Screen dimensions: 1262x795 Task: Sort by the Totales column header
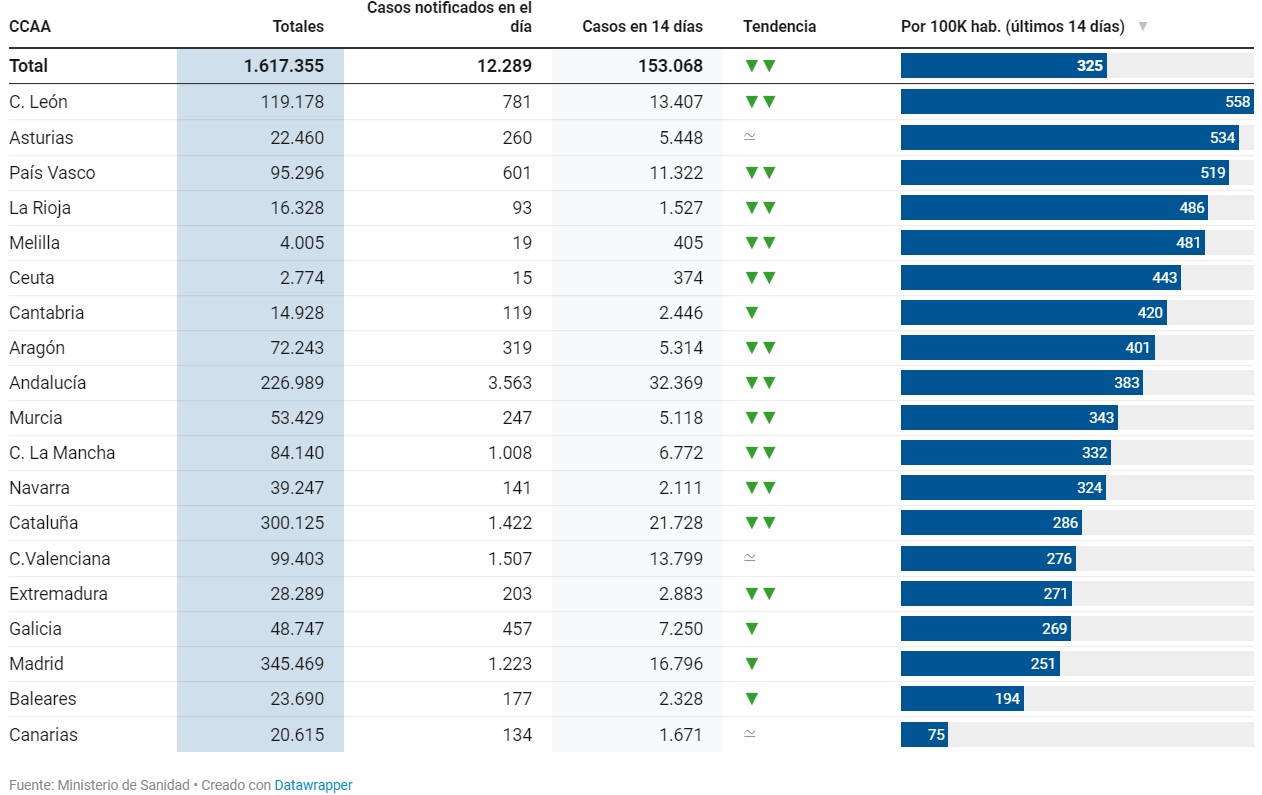click(298, 27)
